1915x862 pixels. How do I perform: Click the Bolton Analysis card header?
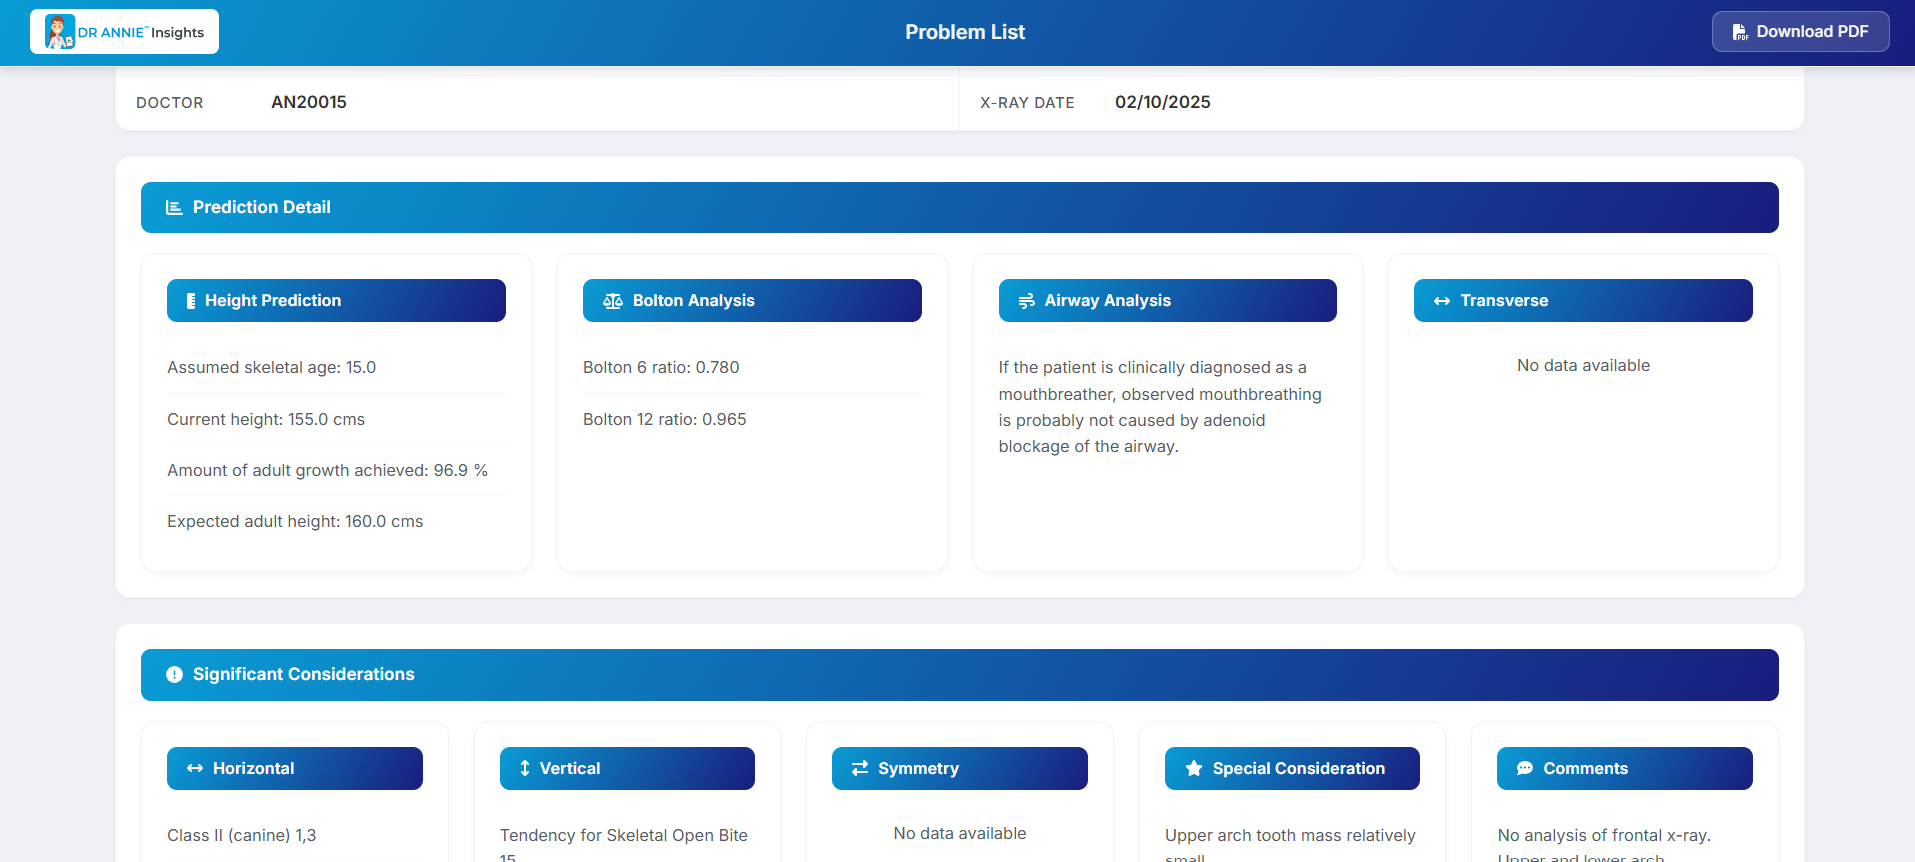coord(752,301)
